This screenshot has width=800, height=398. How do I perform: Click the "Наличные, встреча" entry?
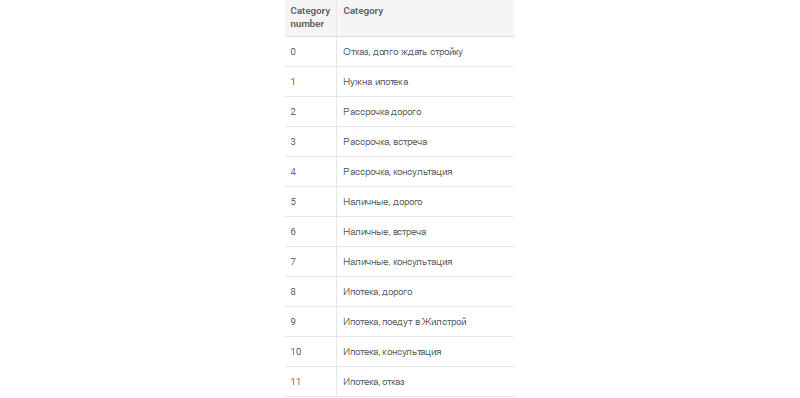pos(425,232)
